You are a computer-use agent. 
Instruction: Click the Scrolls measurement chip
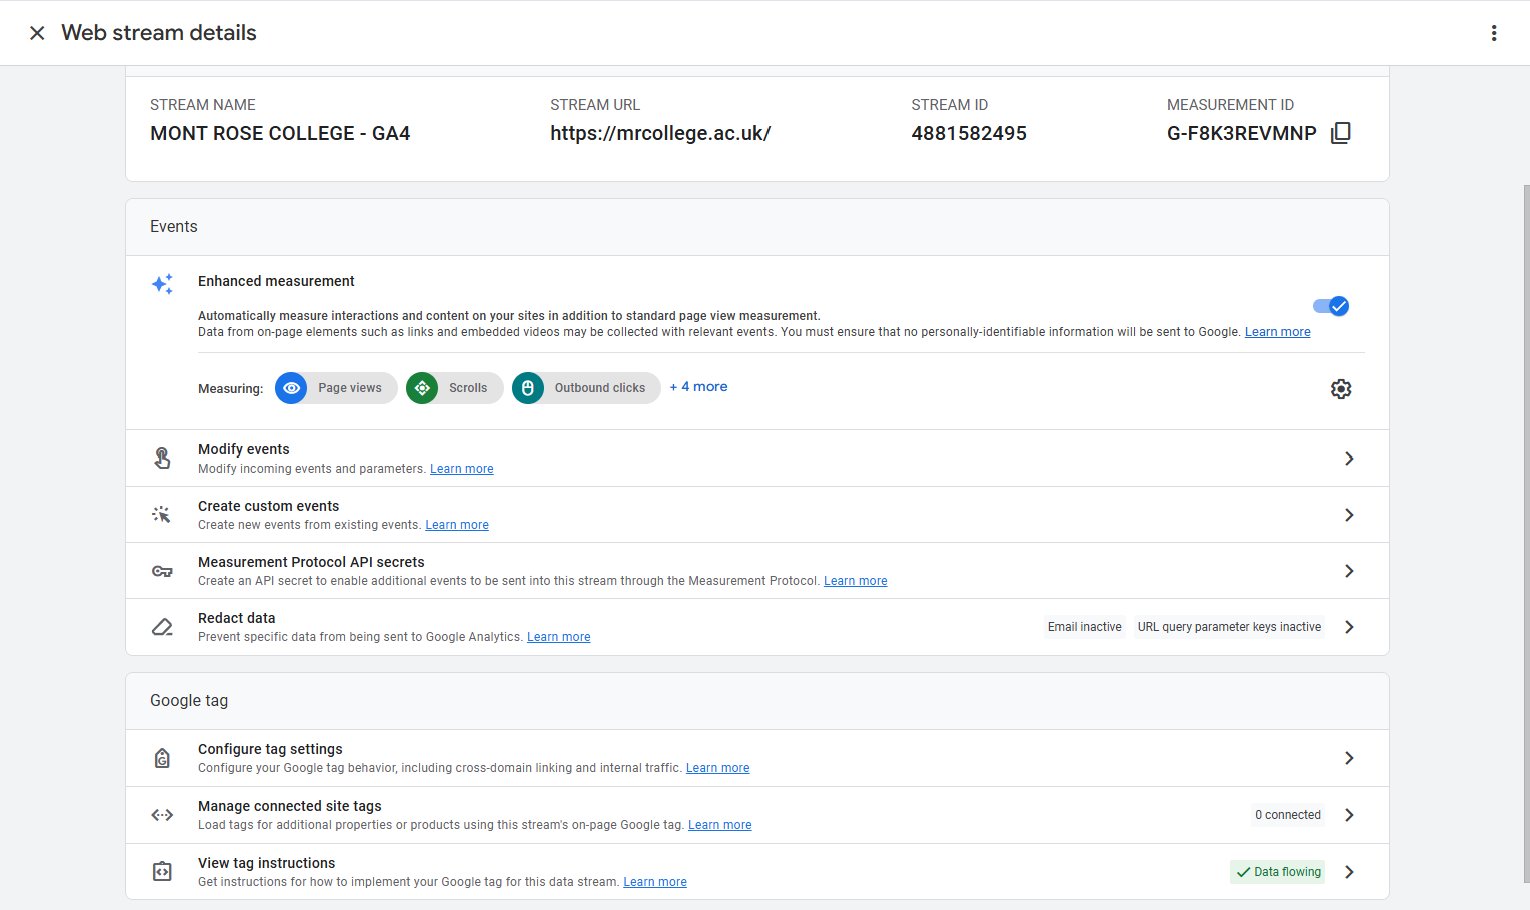453,388
